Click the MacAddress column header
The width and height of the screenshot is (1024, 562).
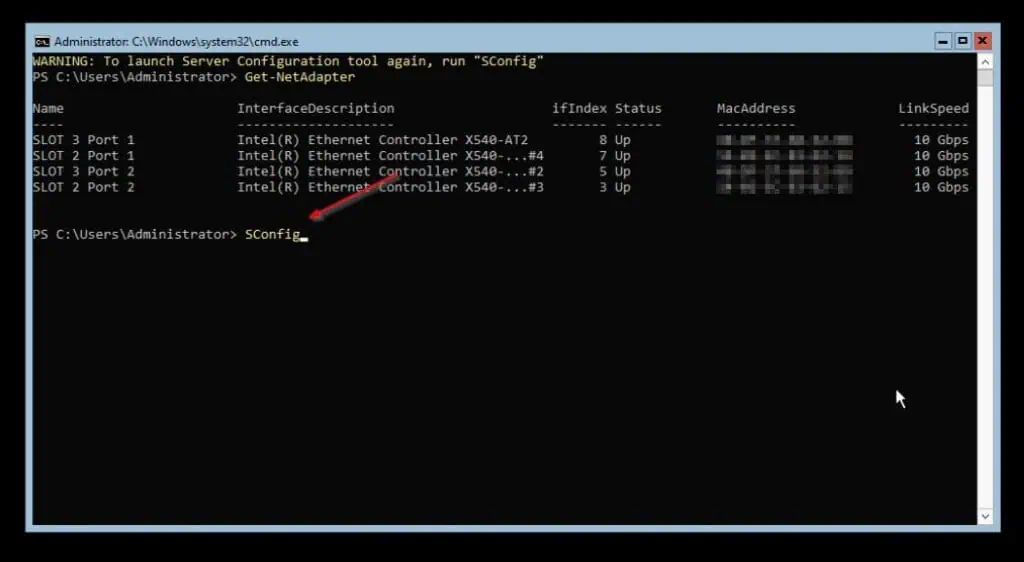[x=755, y=108]
